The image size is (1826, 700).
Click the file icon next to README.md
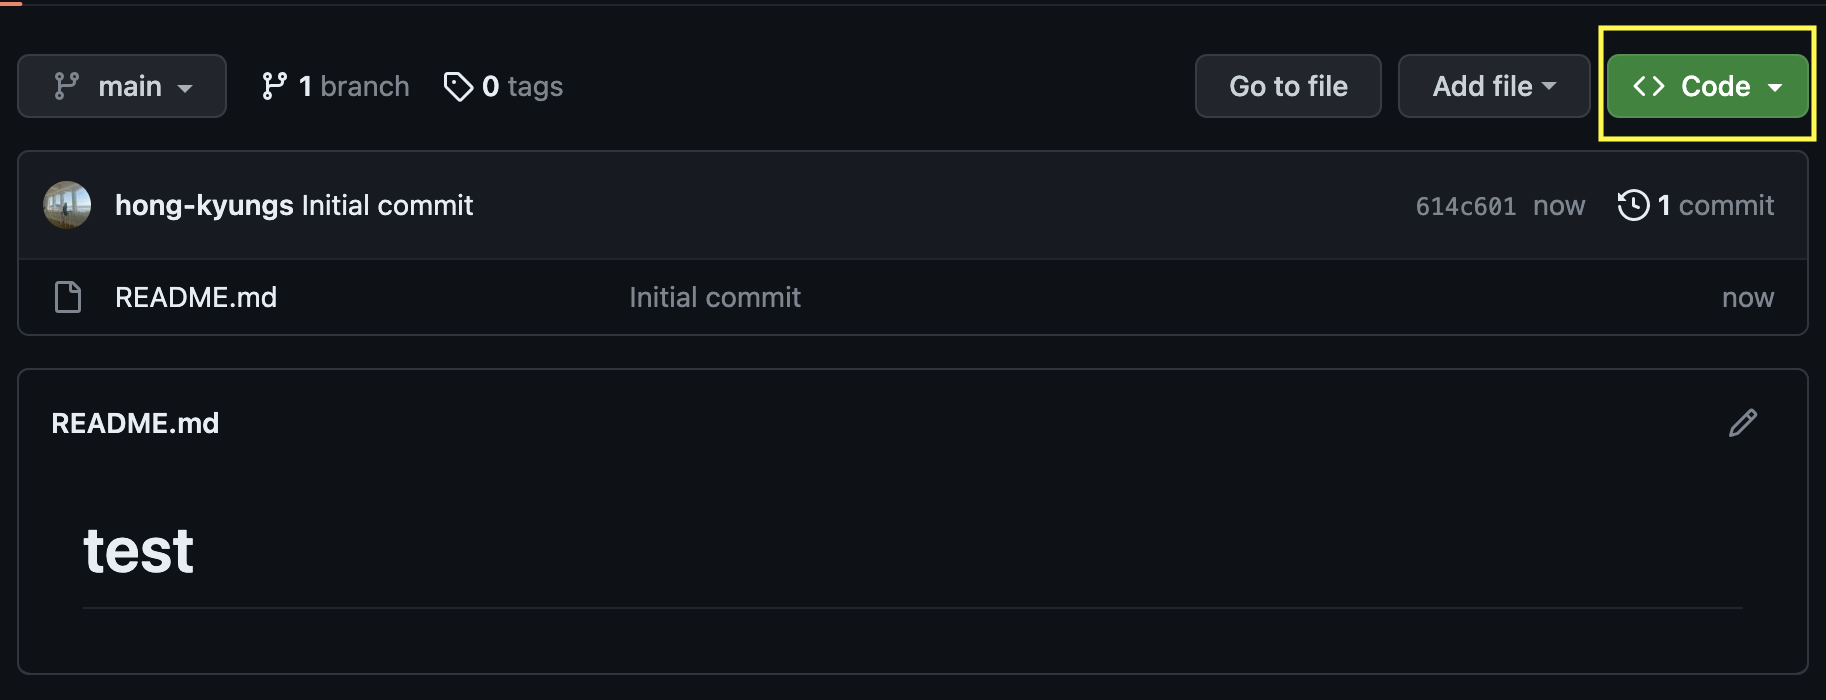click(68, 297)
